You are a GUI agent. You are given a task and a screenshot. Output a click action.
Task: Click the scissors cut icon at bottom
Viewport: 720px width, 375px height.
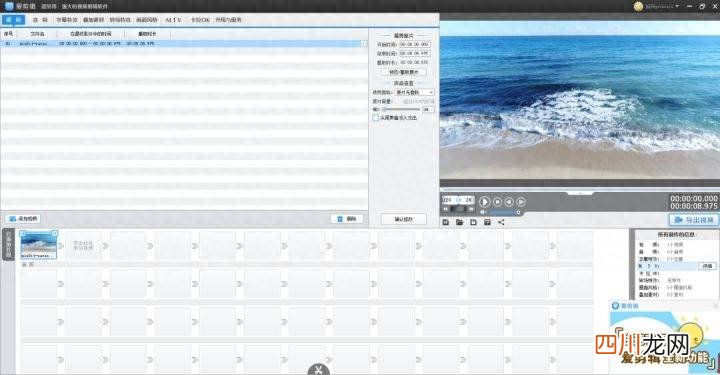[318, 369]
